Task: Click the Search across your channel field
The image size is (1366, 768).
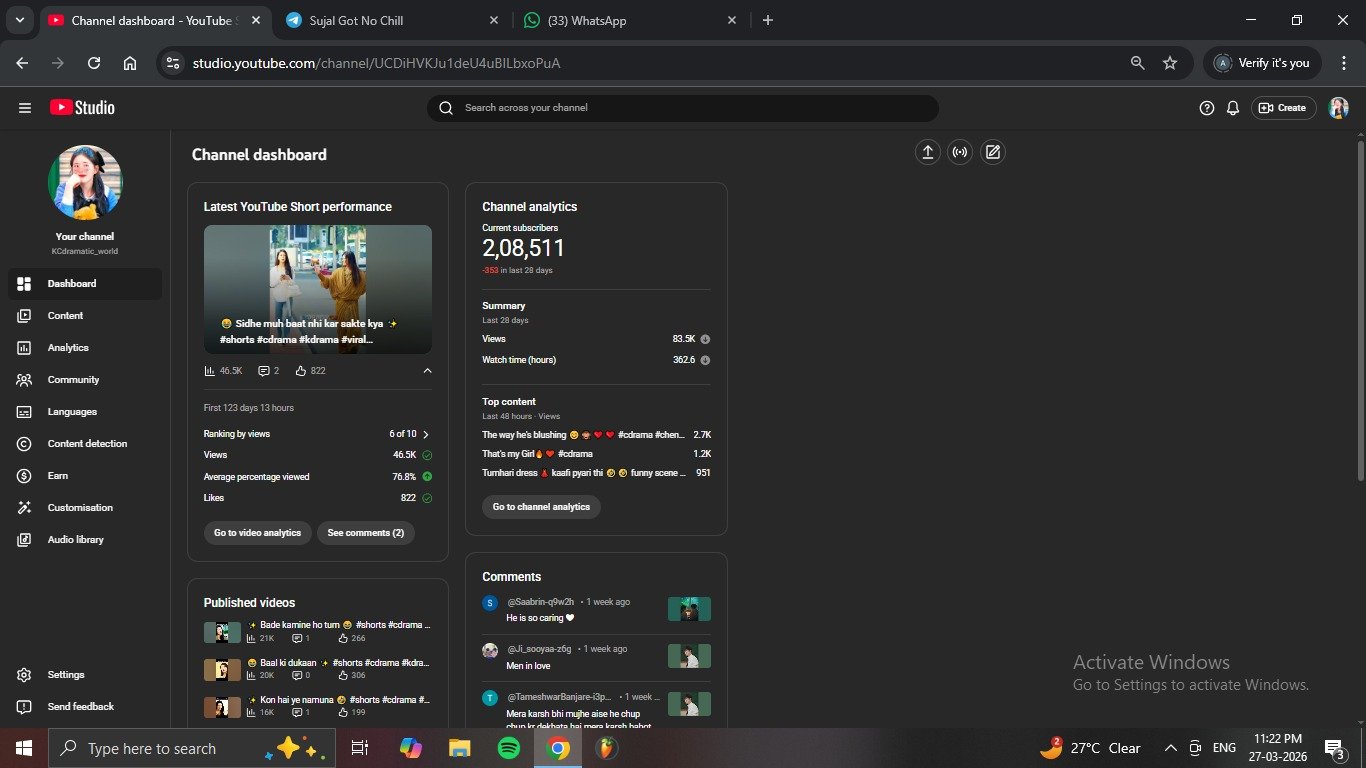Action: [x=690, y=108]
